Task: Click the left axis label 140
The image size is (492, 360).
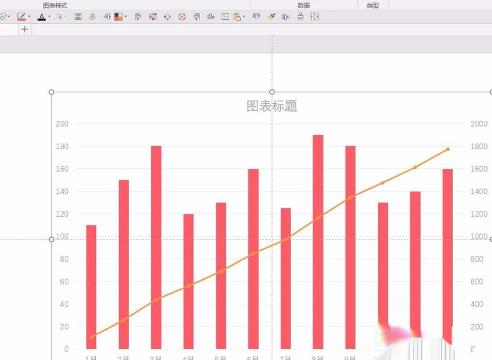Action: [62, 191]
